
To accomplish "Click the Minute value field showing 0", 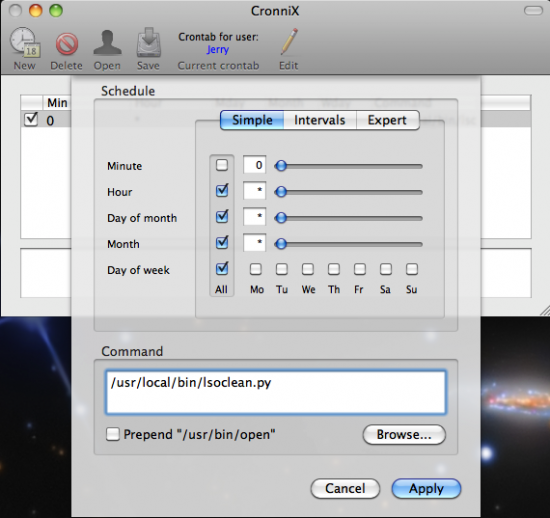I will [255, 164].
